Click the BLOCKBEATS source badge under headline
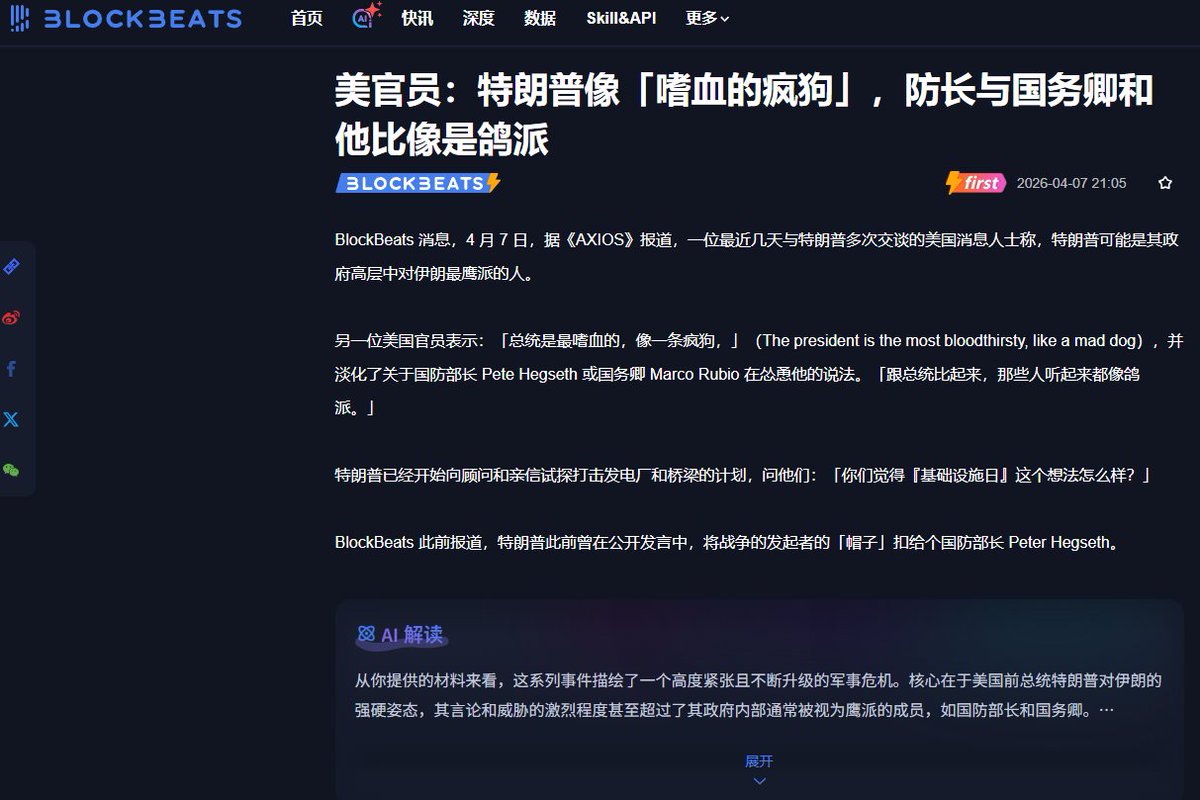Screen dimensions: 1200x800 click(418, 183)
